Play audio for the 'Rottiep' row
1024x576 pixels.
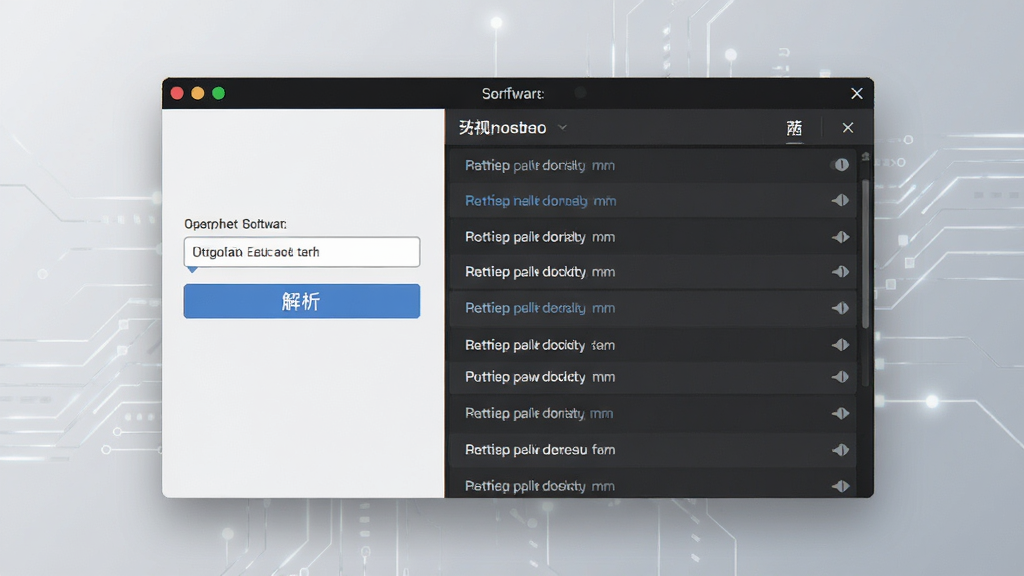click(x=840, y=237)
